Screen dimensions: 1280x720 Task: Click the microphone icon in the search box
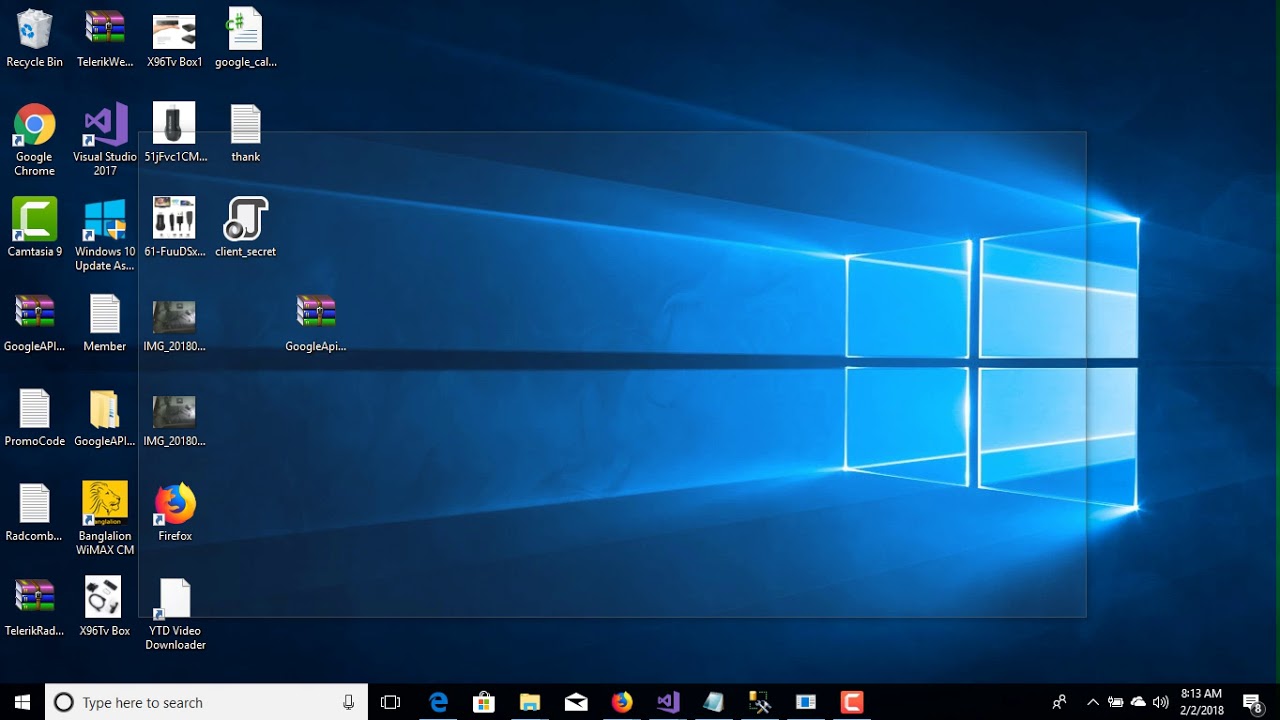(348, 702)
